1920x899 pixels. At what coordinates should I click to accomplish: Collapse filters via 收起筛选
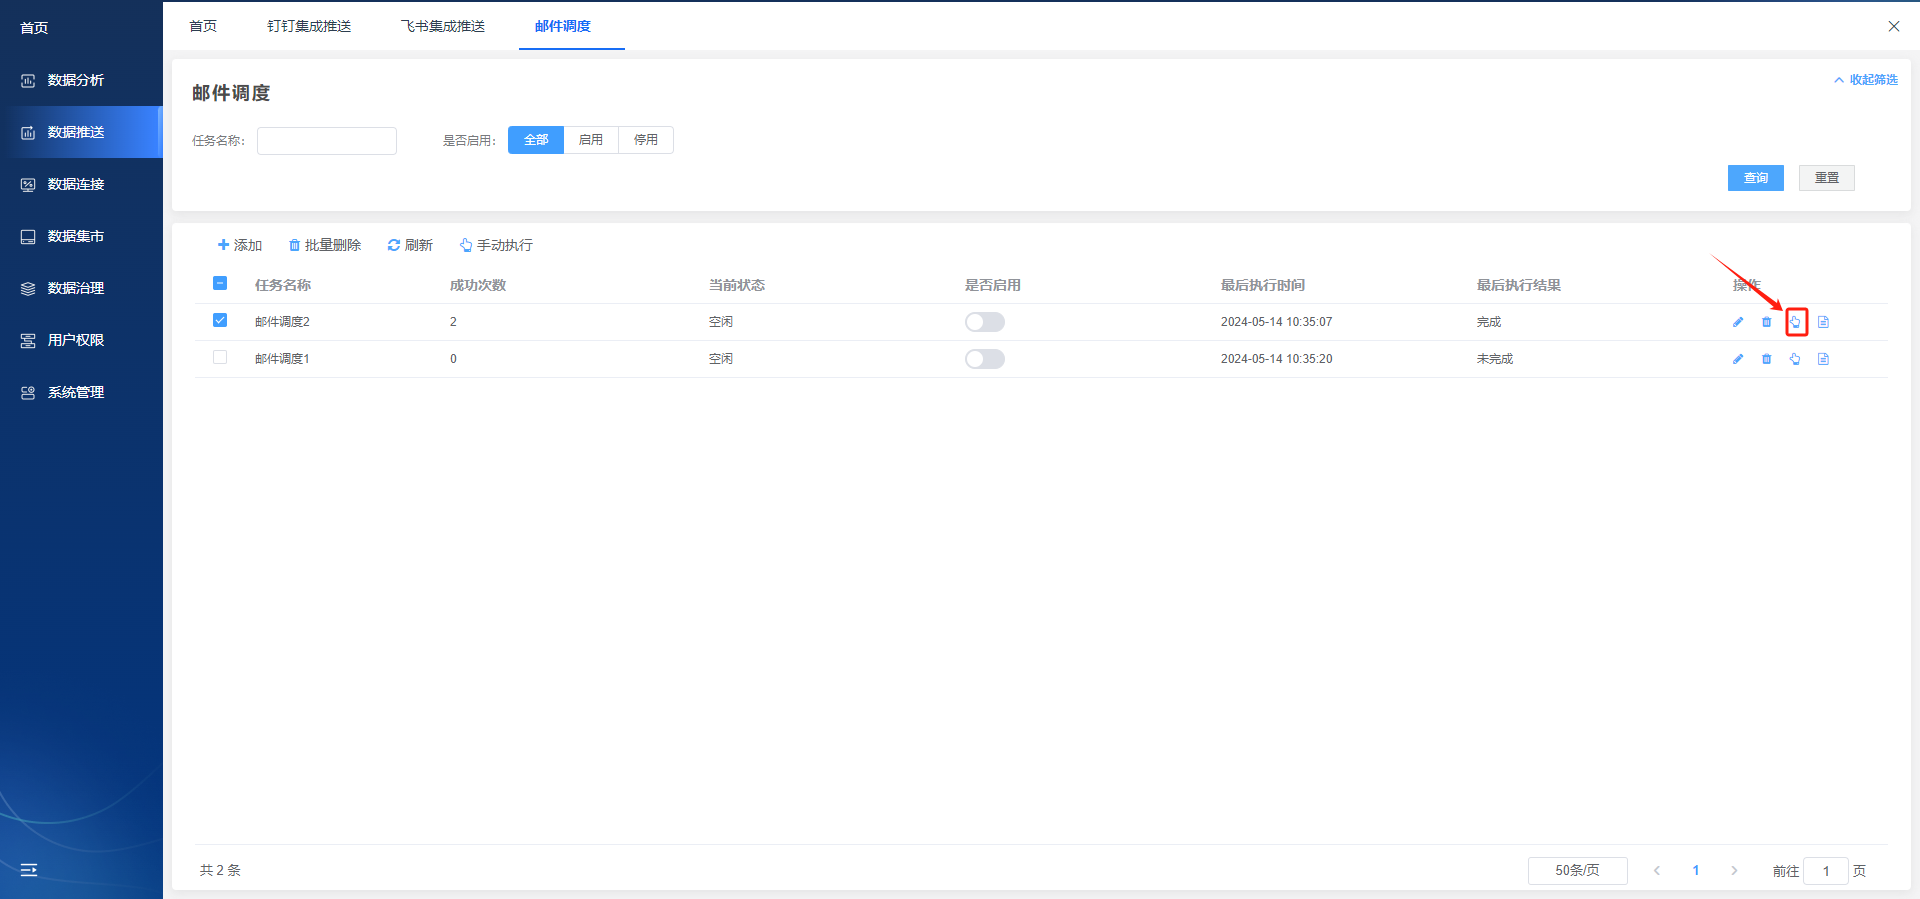[1866, 80]
